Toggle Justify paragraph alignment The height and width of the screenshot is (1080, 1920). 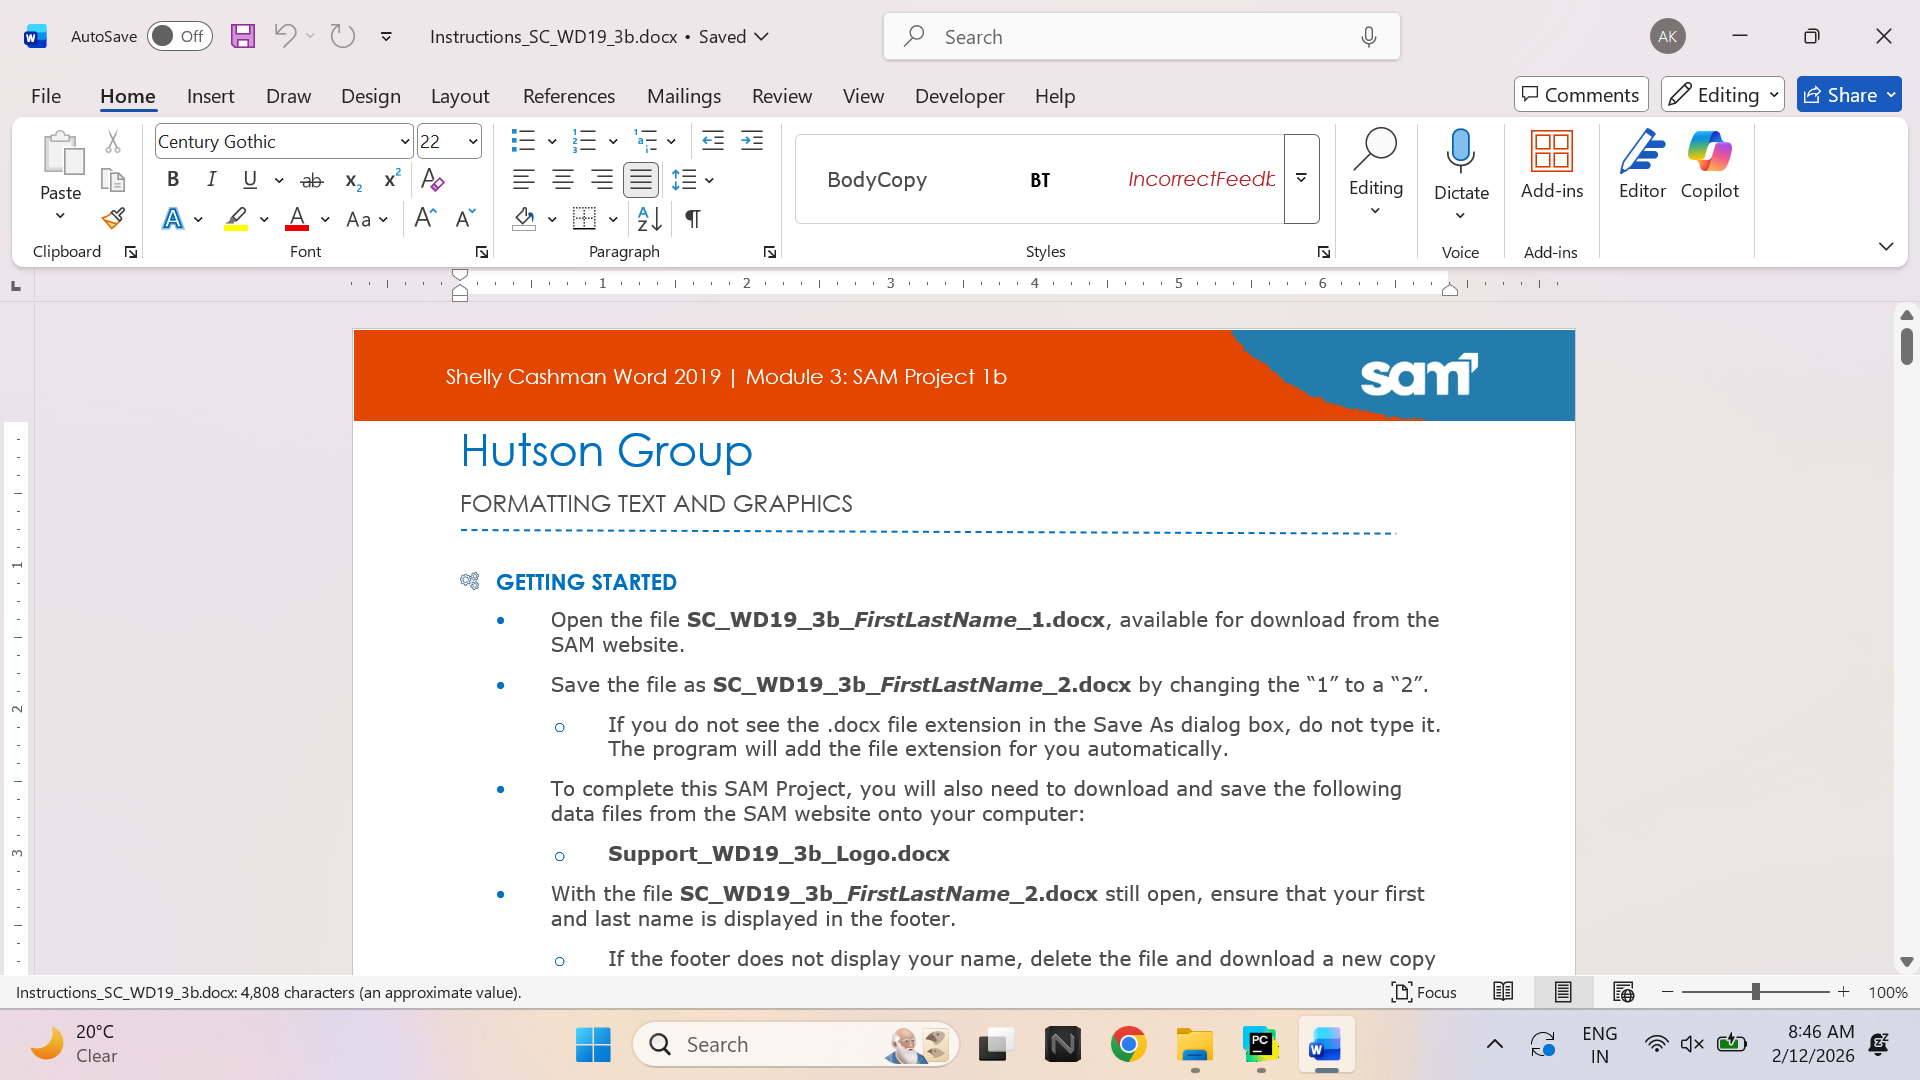[641, 180]
